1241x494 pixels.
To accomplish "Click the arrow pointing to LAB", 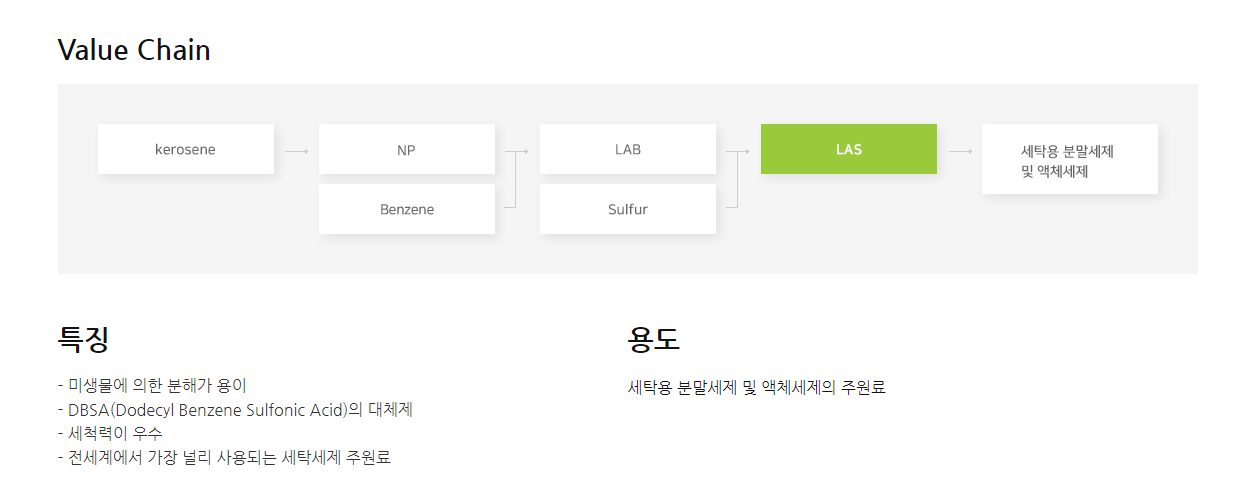I will (x=522, y=151).
